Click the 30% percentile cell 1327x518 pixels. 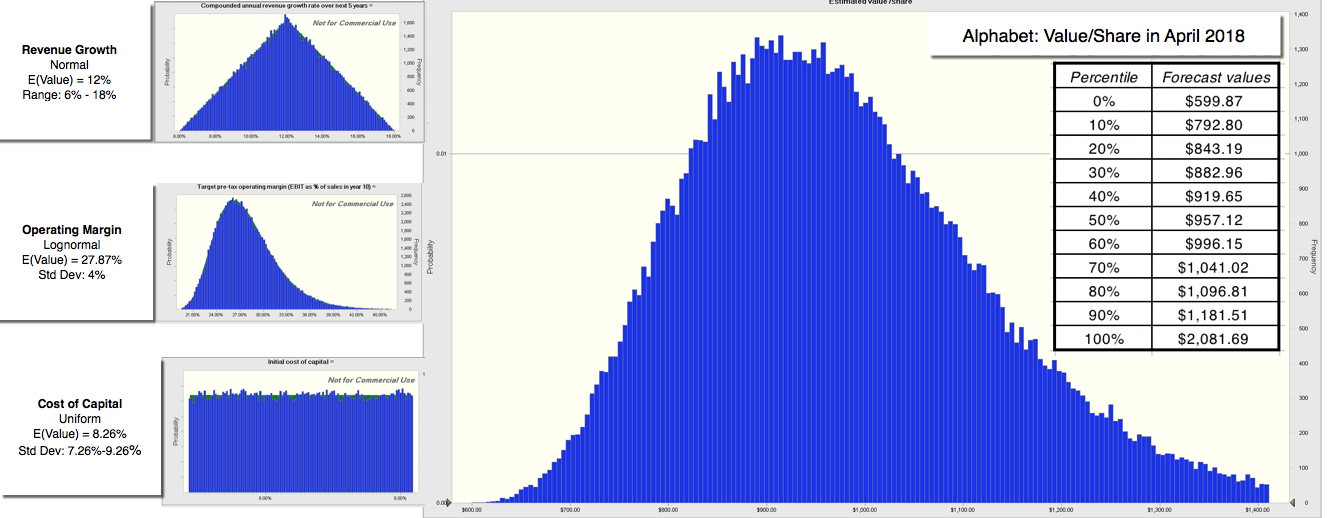click(x=1103, y=172)
